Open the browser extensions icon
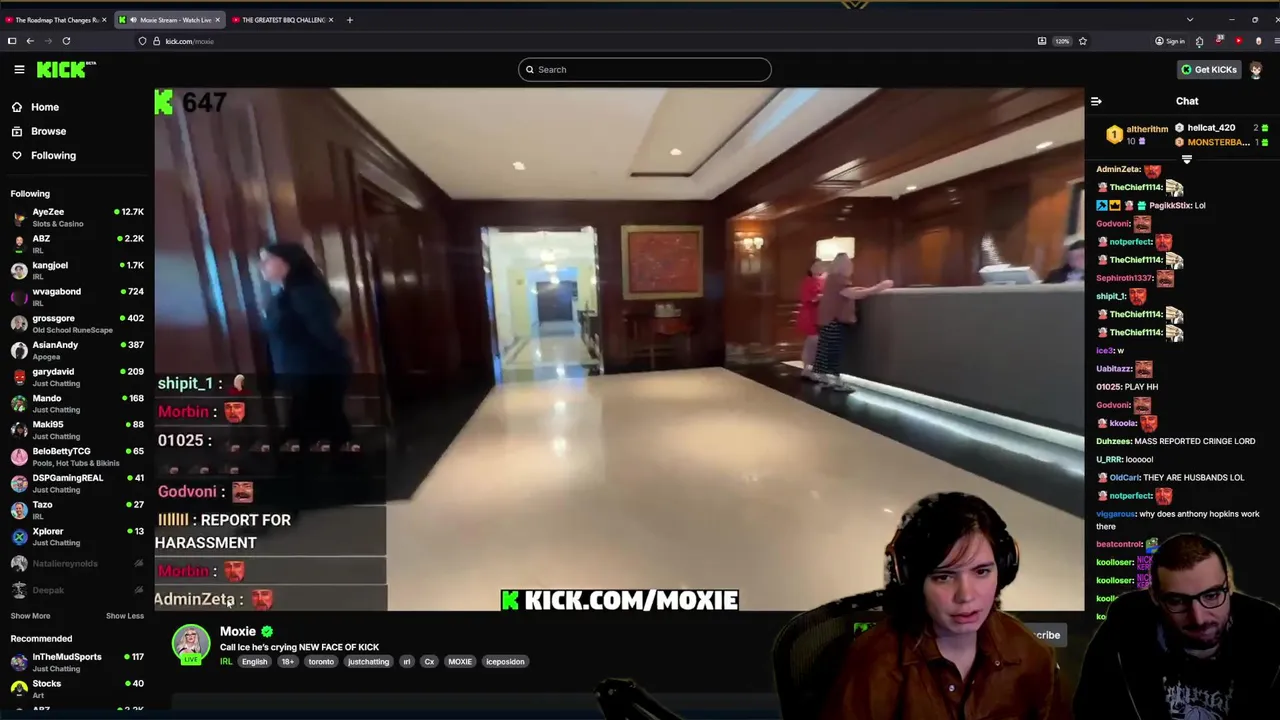The height and width of the screenshot is (720, 1280). tap(1199, 41)
